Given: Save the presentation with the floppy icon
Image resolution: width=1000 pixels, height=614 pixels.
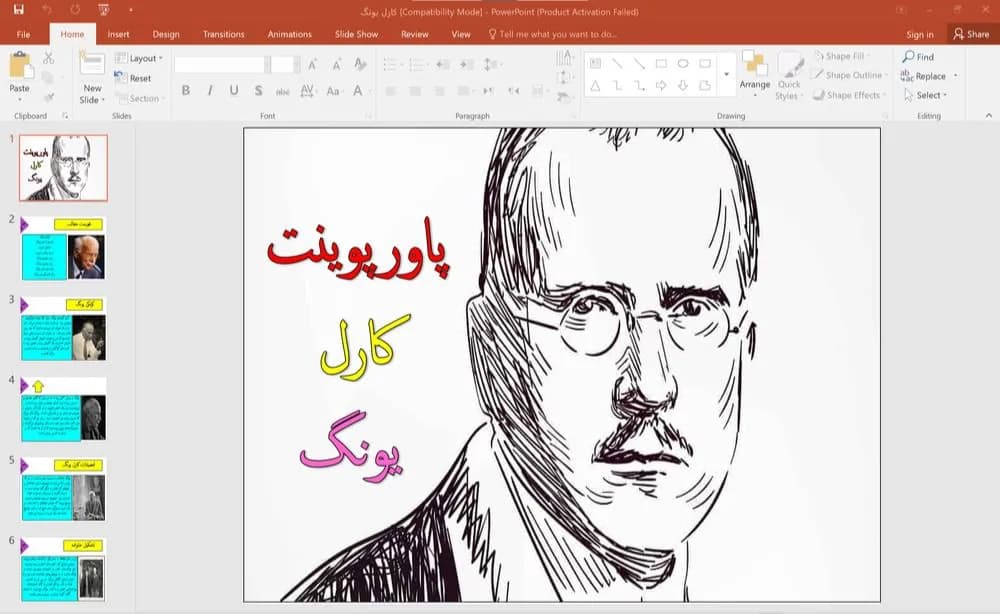Looking at the screenshot, I should click(x=18, y=10).
